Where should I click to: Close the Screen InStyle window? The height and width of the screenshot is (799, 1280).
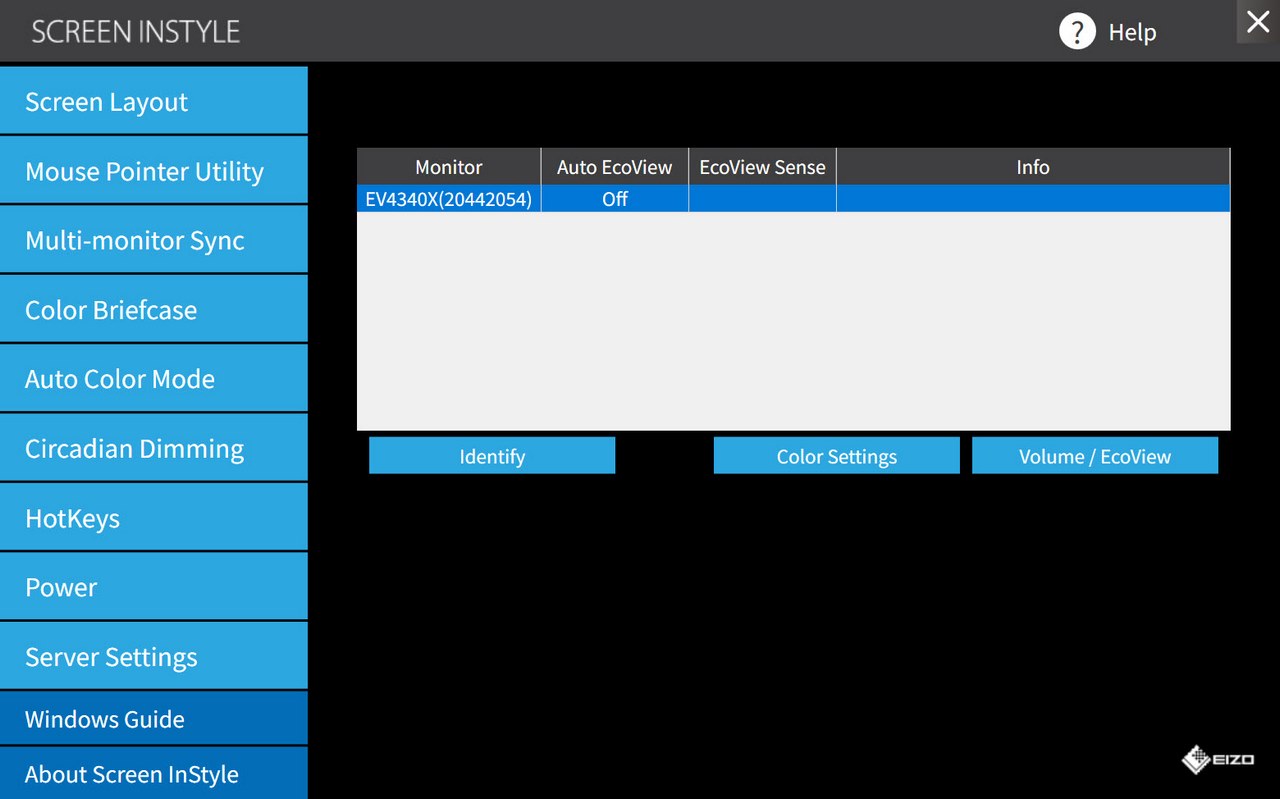click(1258, 21)
